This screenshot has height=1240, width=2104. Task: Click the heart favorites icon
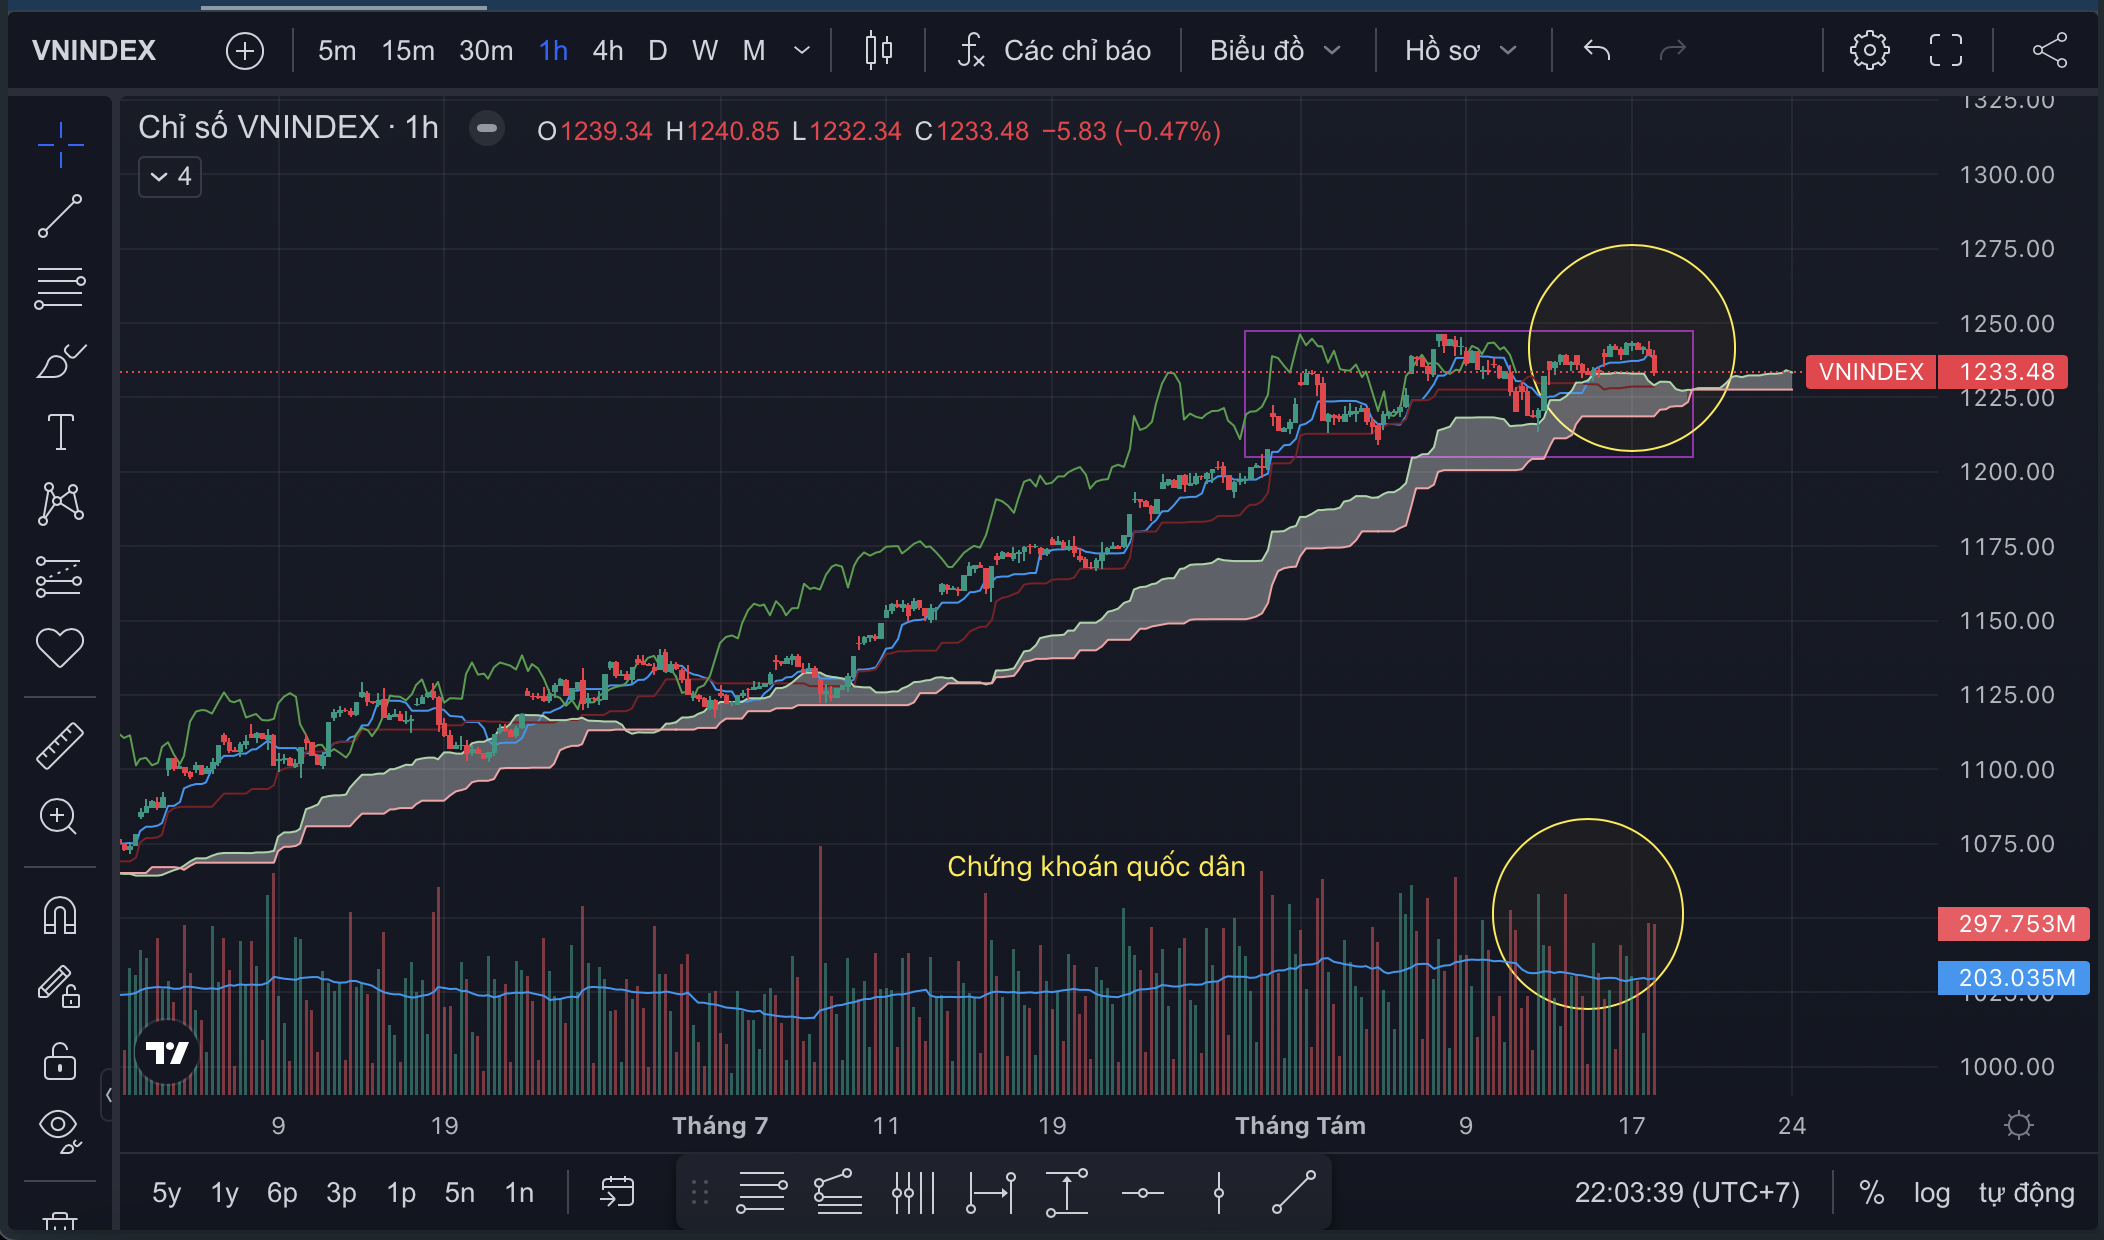click(x=60, y=648)
